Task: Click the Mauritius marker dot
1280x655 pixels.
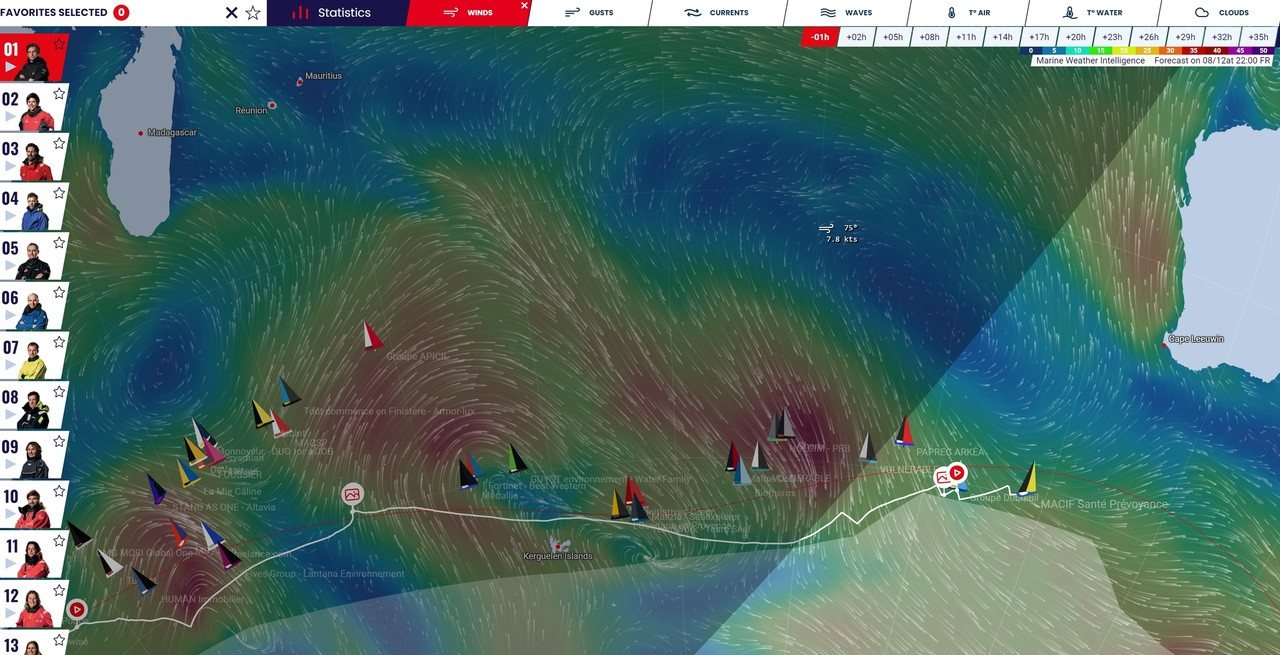Action: click(x=299, y=82)
